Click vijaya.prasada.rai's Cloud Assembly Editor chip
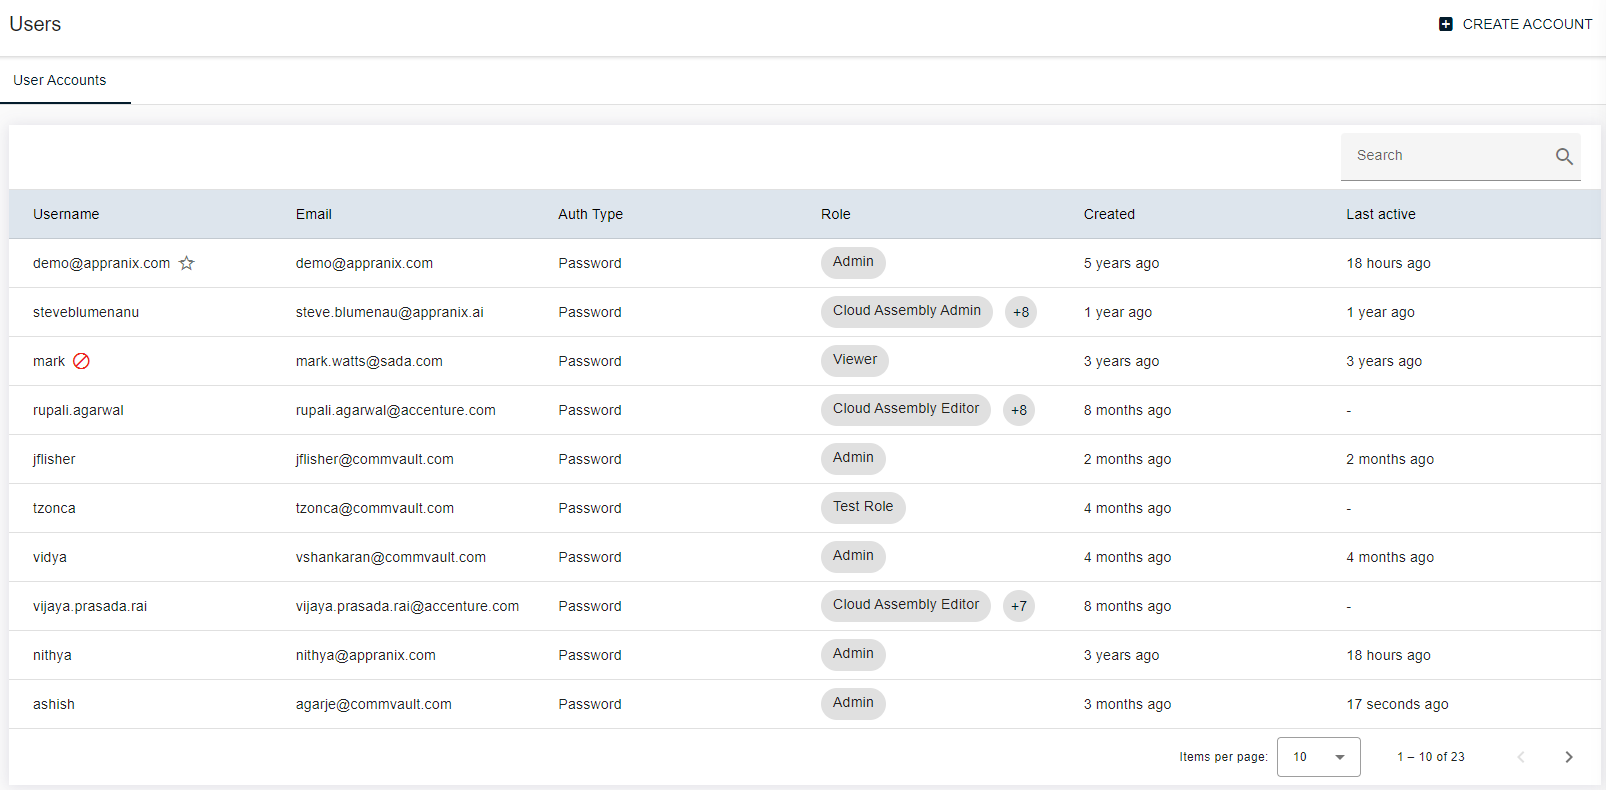This screenshot has height=790, width=1606. click(906, 605)
